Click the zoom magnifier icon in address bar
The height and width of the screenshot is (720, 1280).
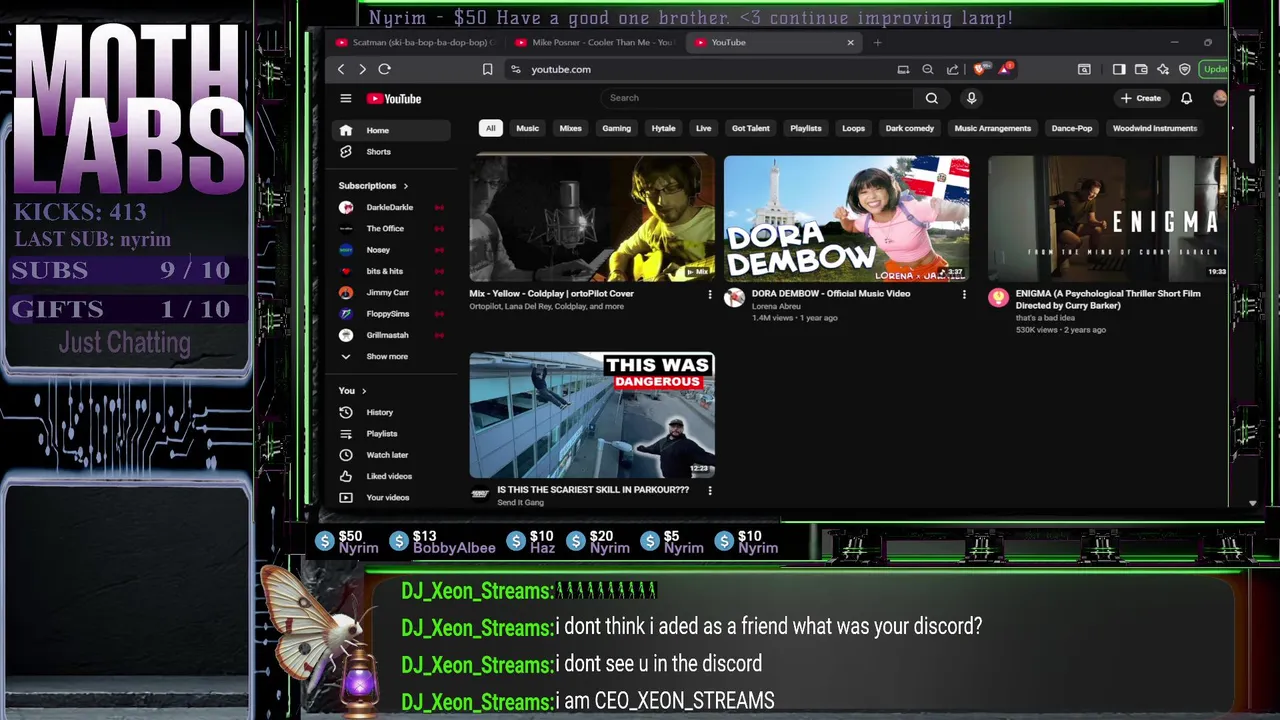927,69
